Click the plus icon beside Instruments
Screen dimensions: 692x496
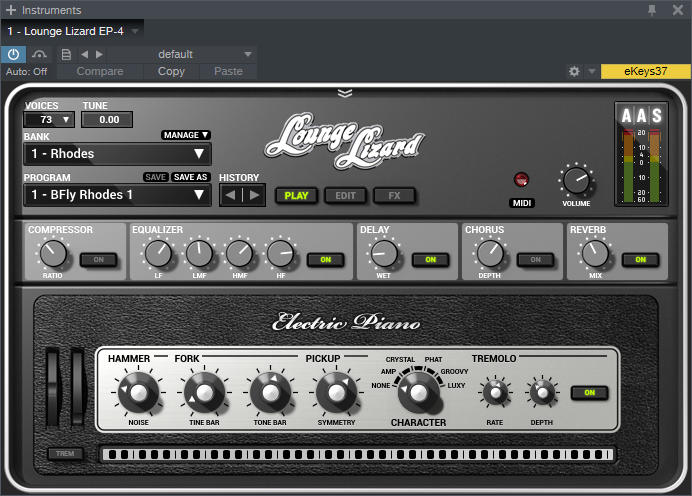(11, 10)
